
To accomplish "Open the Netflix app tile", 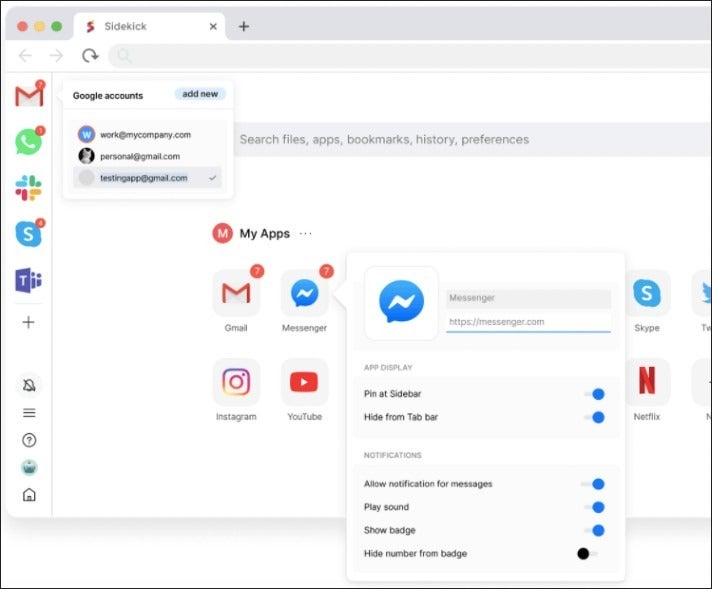I will point(647,382).
